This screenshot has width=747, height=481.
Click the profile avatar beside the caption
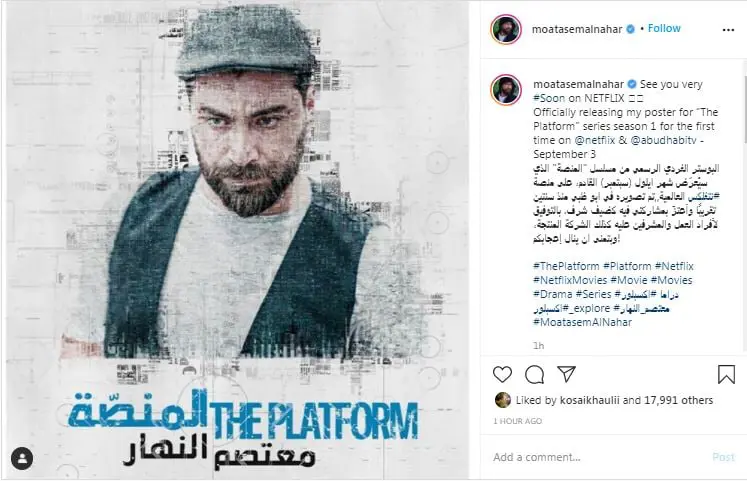click(506, 89)
